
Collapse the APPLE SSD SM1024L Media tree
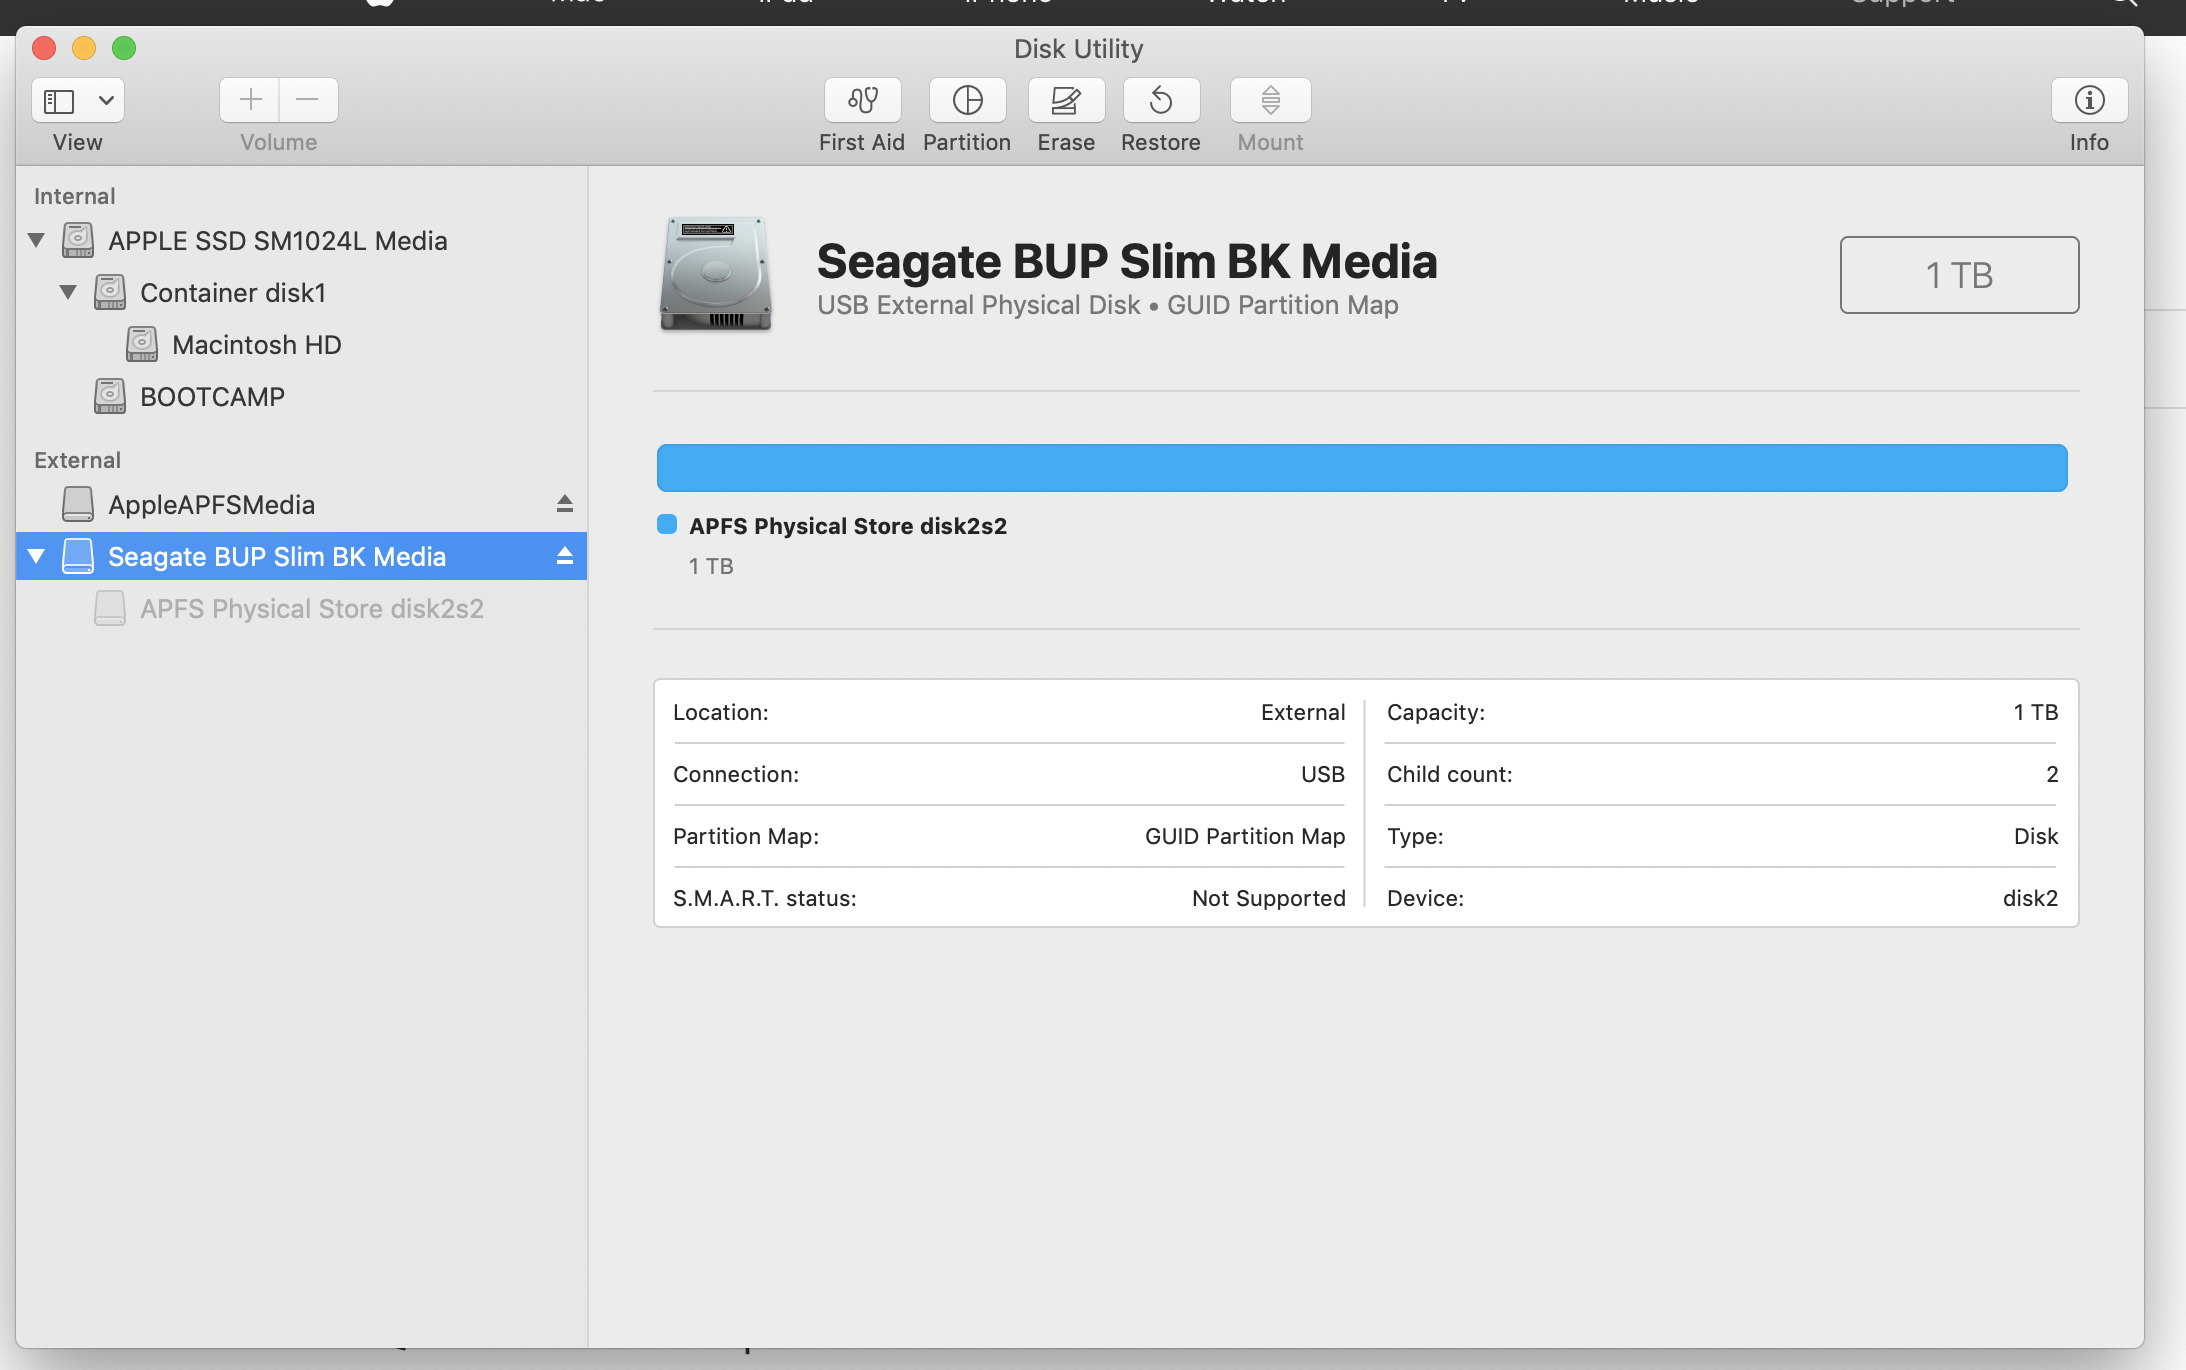(x=37, y=240)
